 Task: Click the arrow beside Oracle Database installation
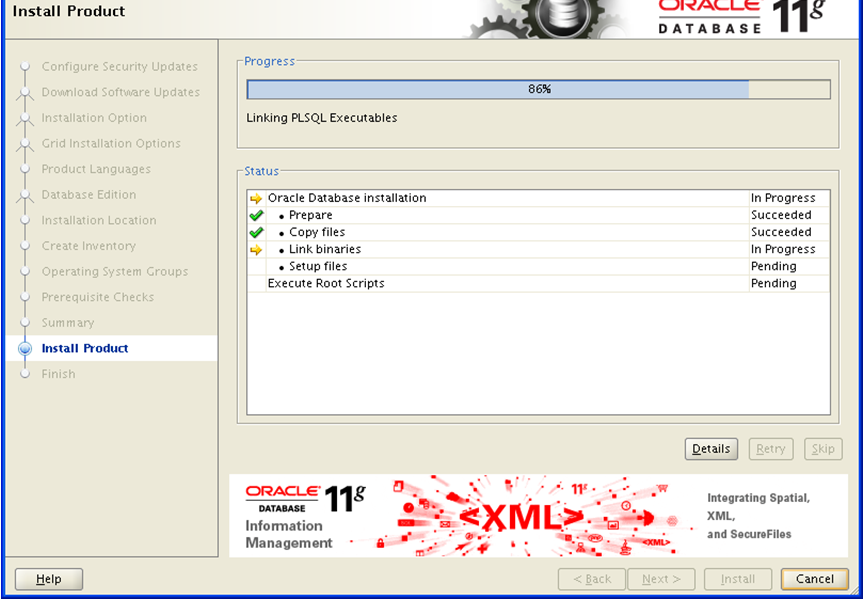256,199
